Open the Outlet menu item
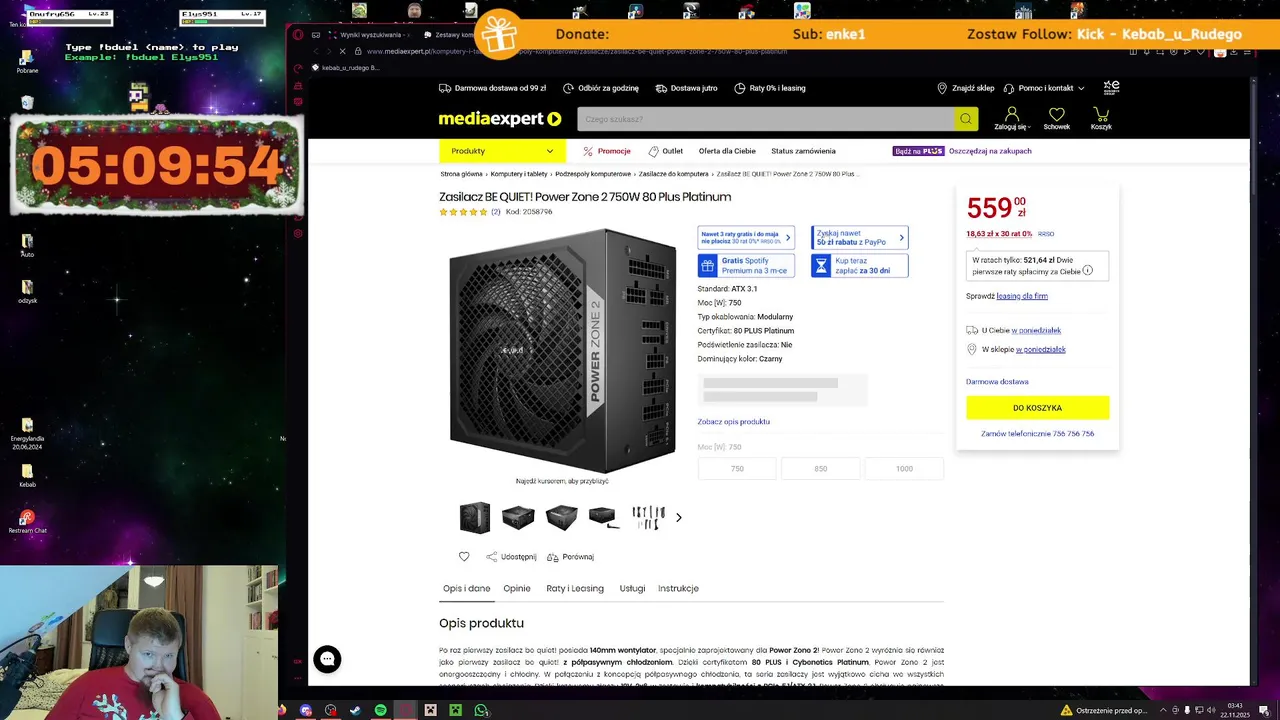The image size is (1280, 720). pos(666,151)
